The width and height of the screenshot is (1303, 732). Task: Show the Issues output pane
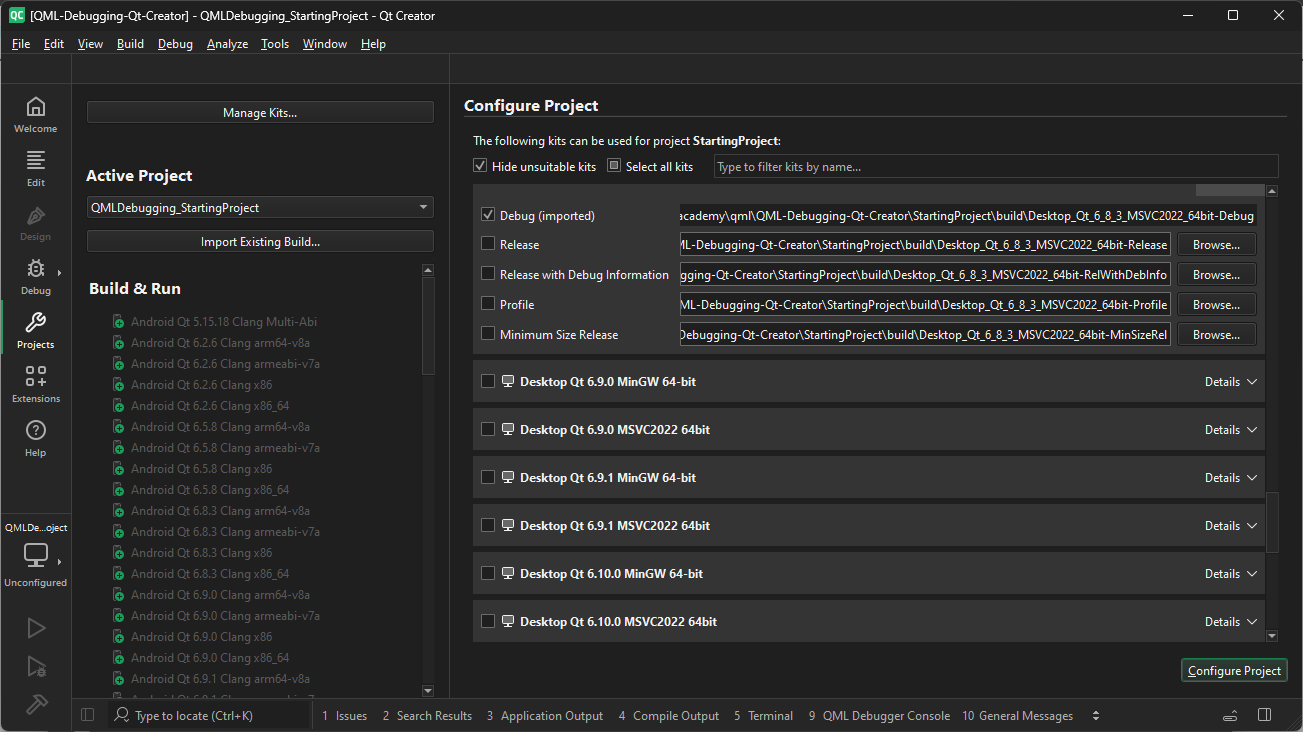tap(345, 715)
